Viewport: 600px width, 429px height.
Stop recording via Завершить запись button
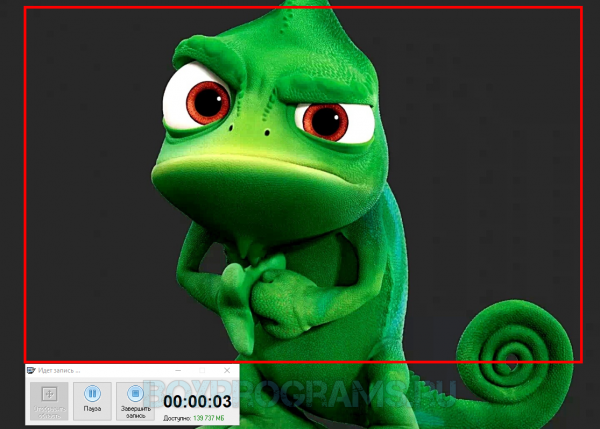pyautogui.click(x=135, y=401)
